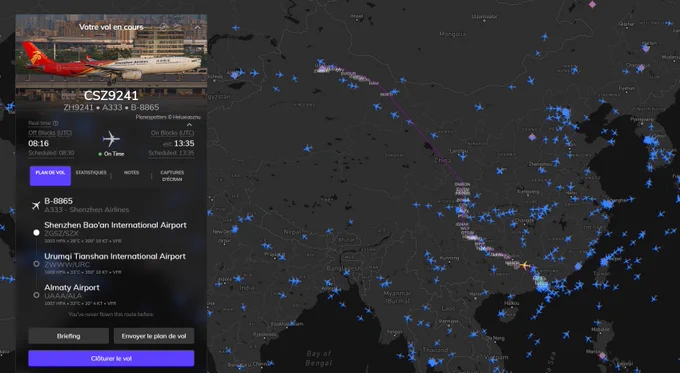The image size is (680, 373).
Task: Click the Almaty Airport name
Action: pos(72,287)
